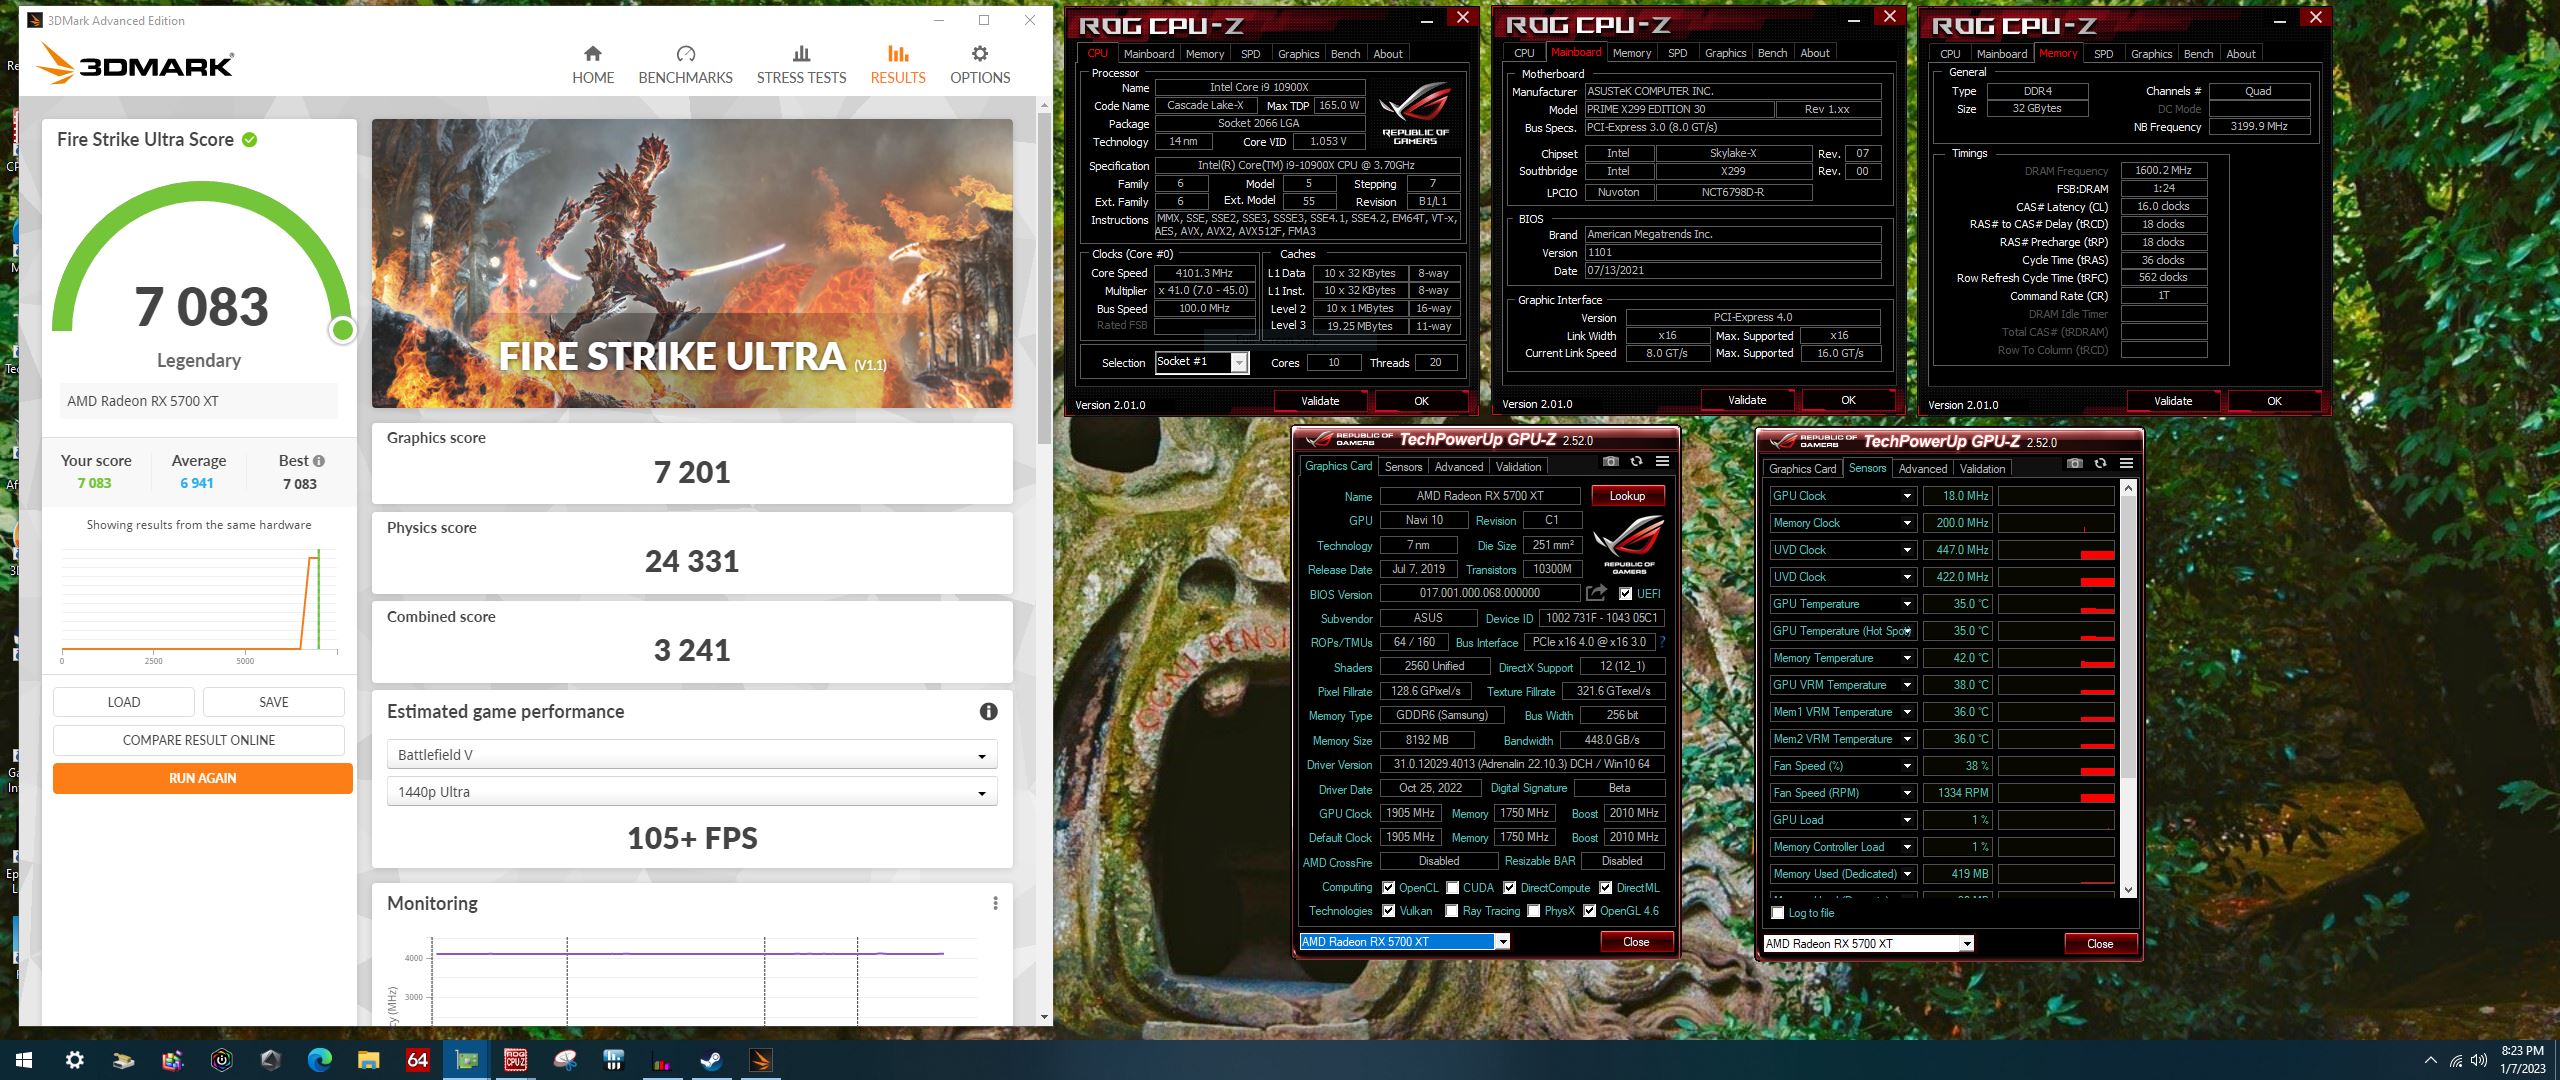The height and width of the screenshot is (1080, 2560).
Task: Expand Fan Speed (RPM) sensor dropdown
Action: [x=1906, y=793]
